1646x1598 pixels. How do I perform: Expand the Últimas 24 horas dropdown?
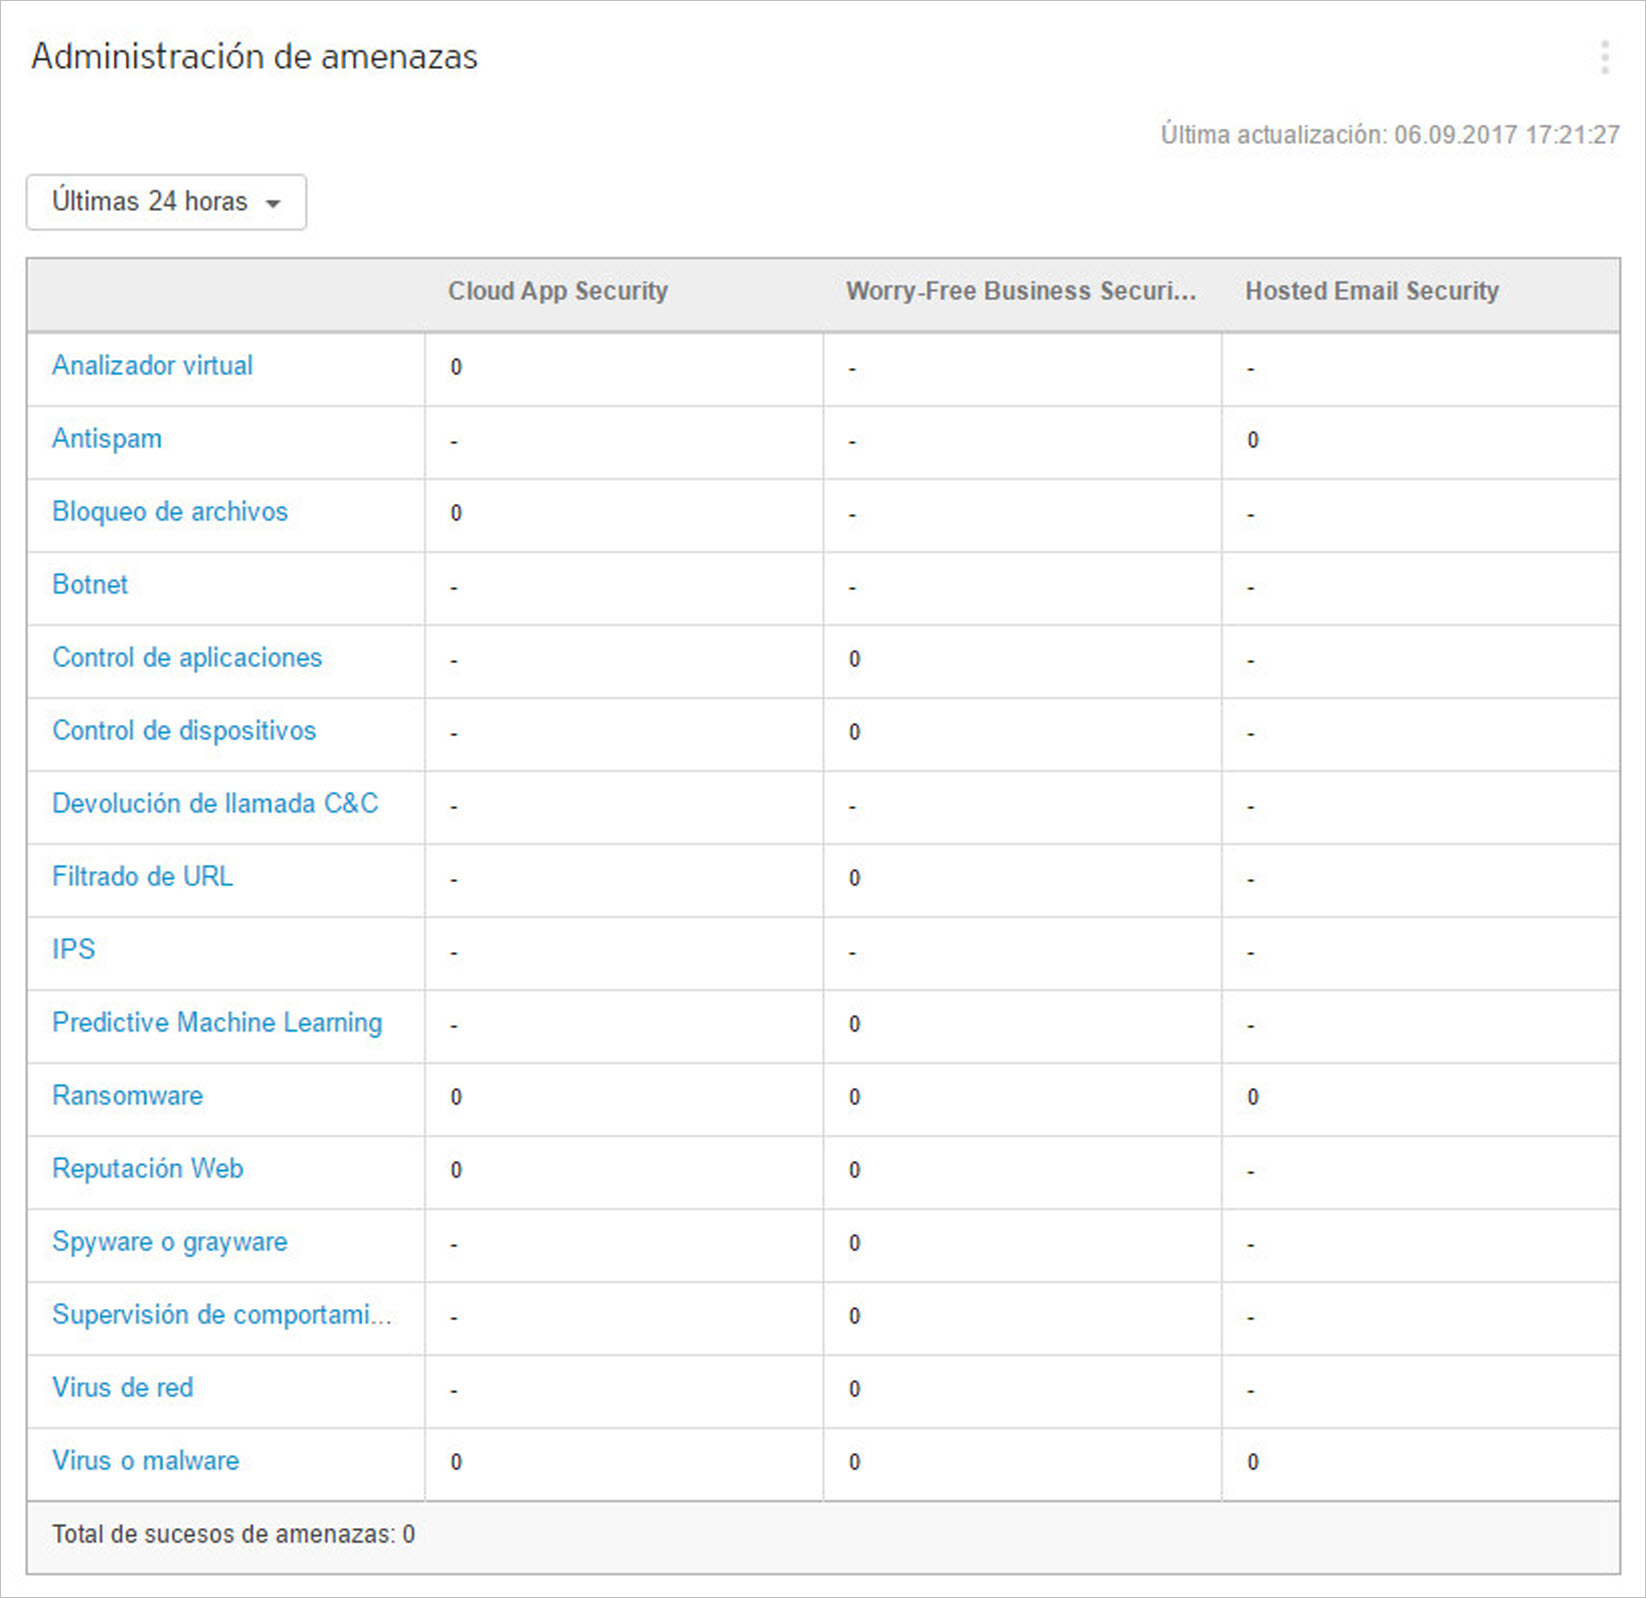click(x=166, y=202)
